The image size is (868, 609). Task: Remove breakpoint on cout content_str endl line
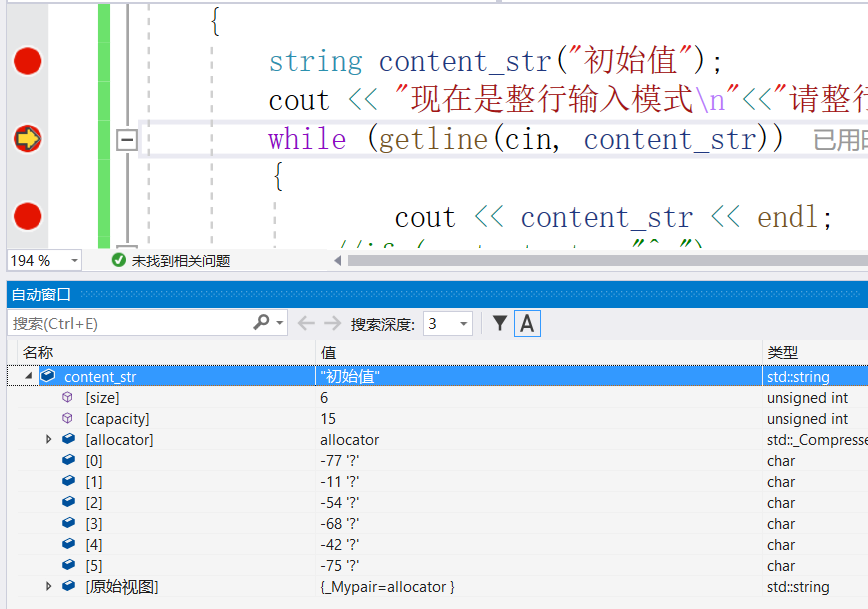27,216
